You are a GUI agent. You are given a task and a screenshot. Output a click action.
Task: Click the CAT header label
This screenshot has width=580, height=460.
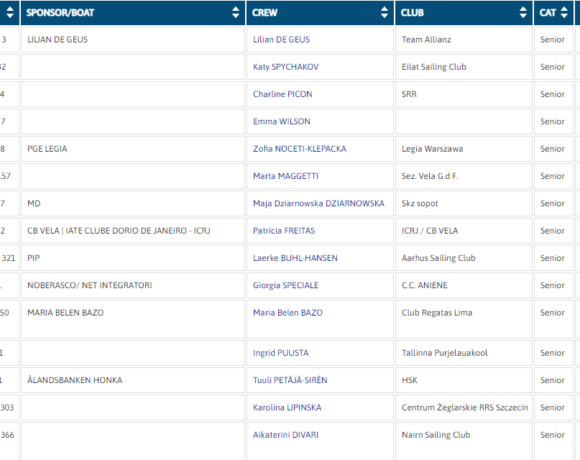(547, 13)
